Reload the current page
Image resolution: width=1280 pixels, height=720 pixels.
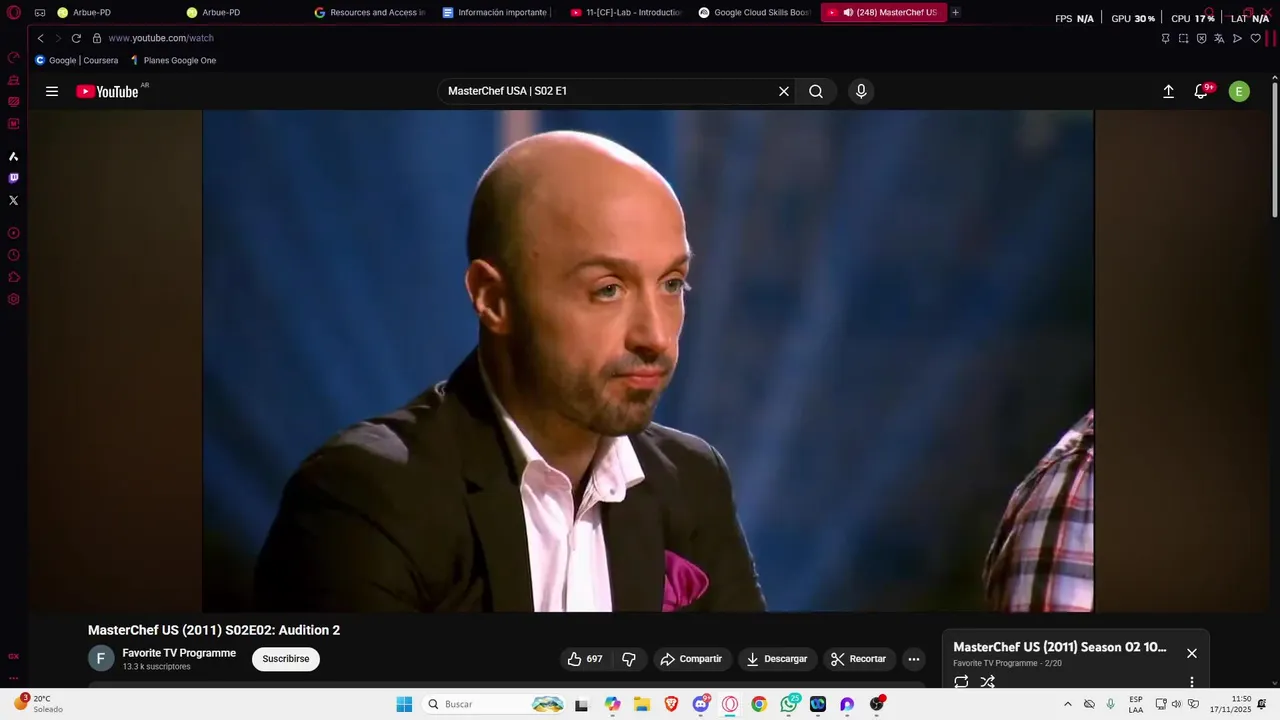[x=76, y=38]
